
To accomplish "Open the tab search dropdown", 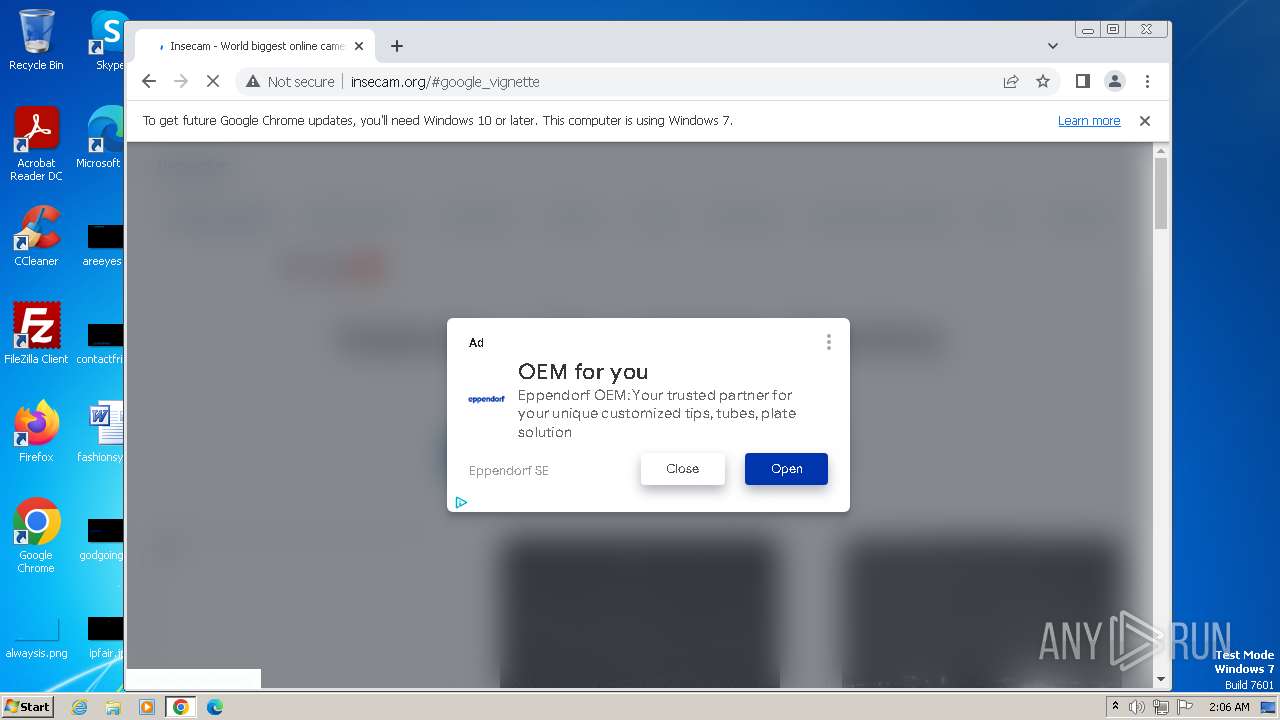I will click(1053, 46).
